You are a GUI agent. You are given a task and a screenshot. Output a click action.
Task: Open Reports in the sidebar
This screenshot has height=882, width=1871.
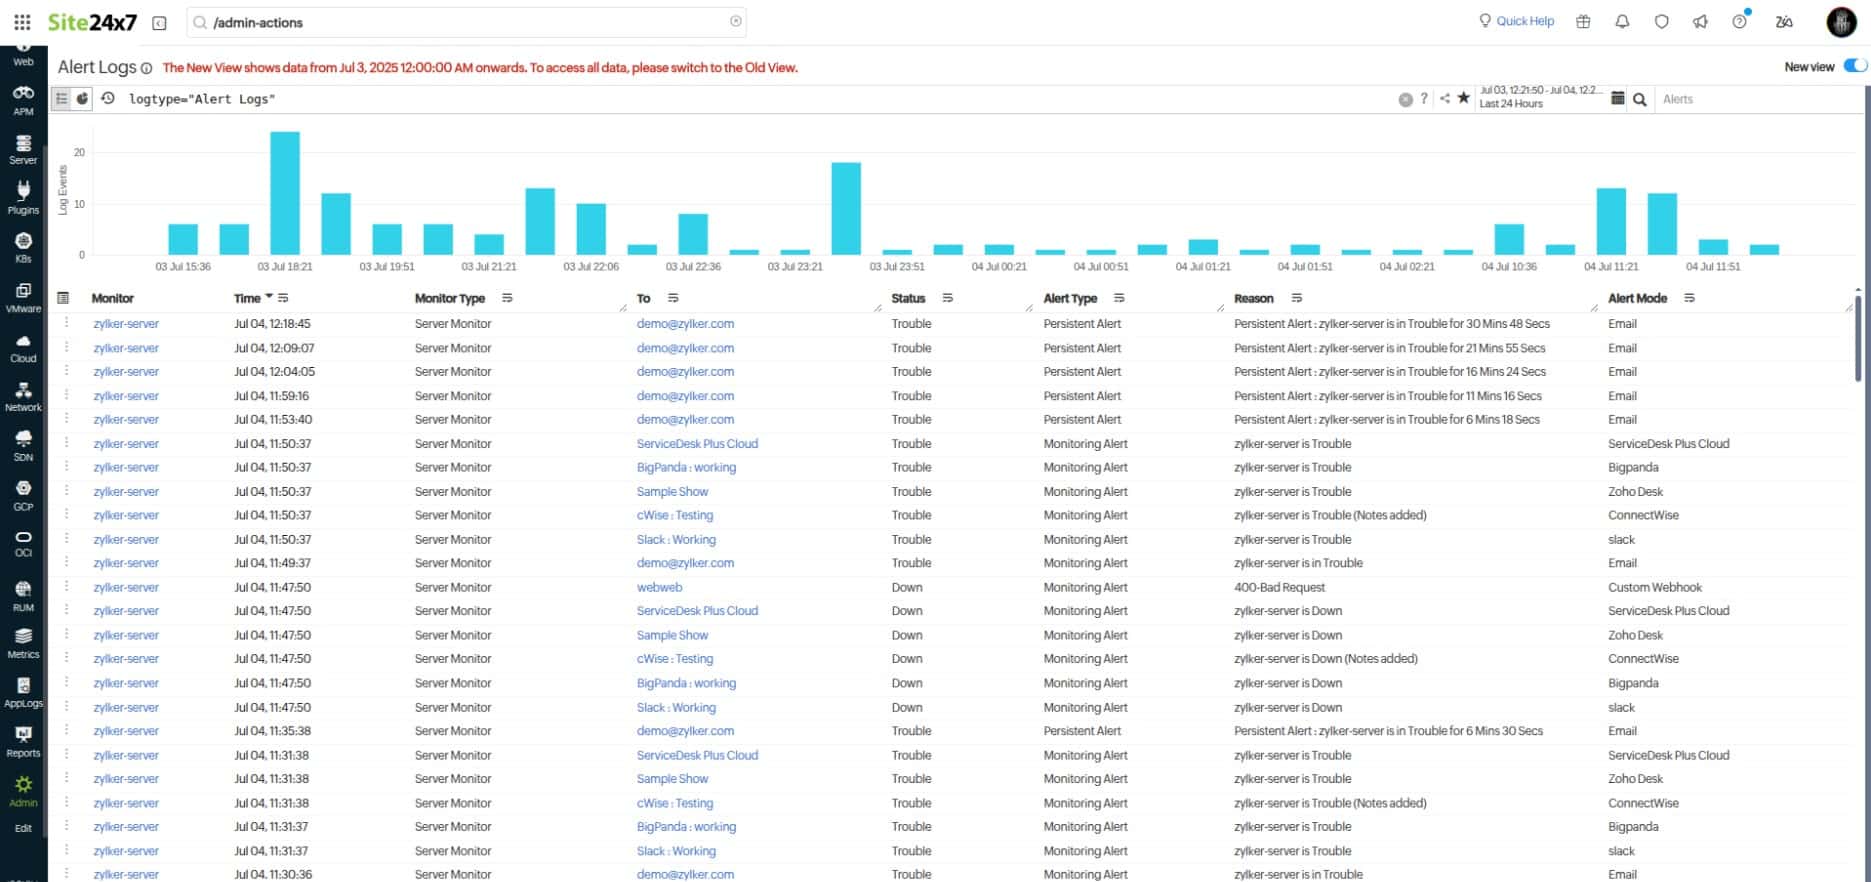tap(23, 742)
